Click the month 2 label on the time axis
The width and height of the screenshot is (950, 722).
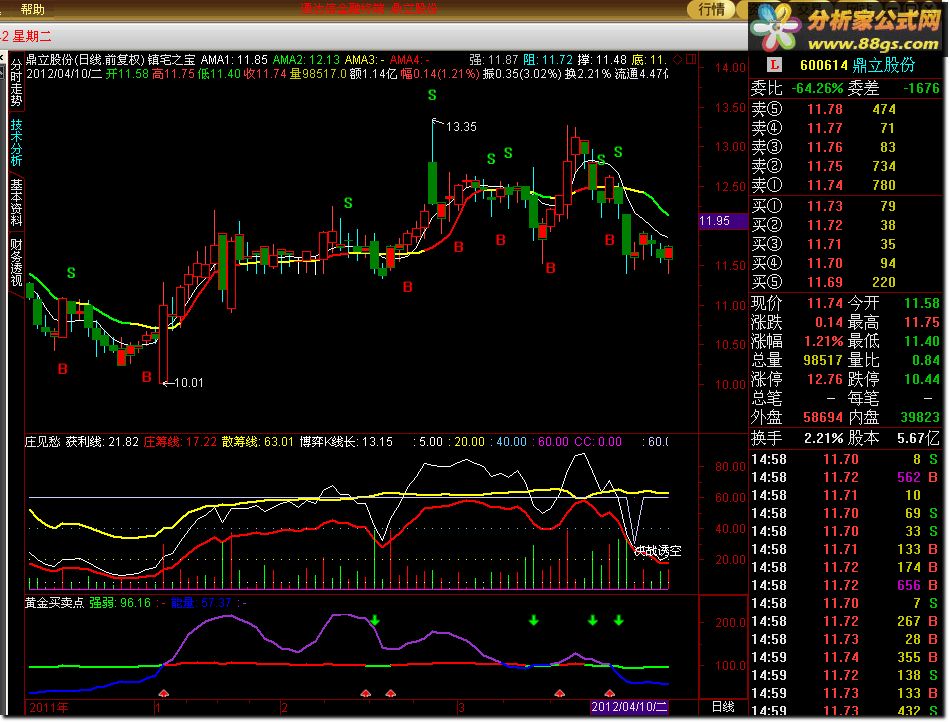pyautogui.click(x=284, y=707)
